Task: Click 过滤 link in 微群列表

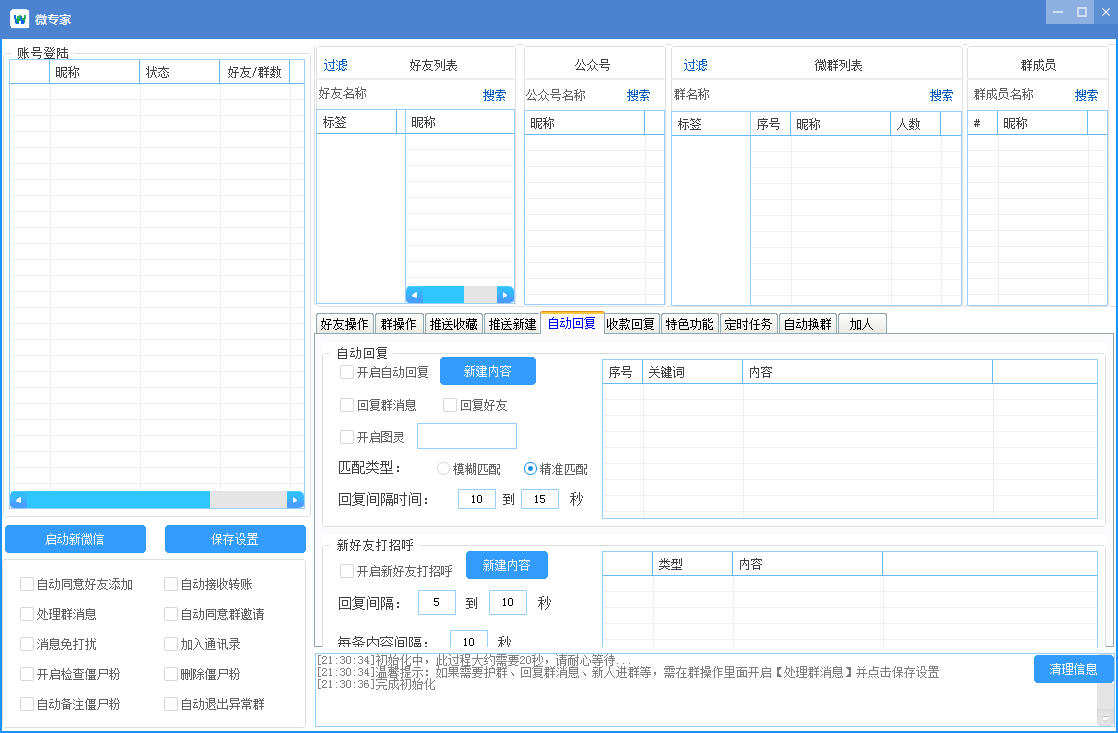Action: point(695,65)
